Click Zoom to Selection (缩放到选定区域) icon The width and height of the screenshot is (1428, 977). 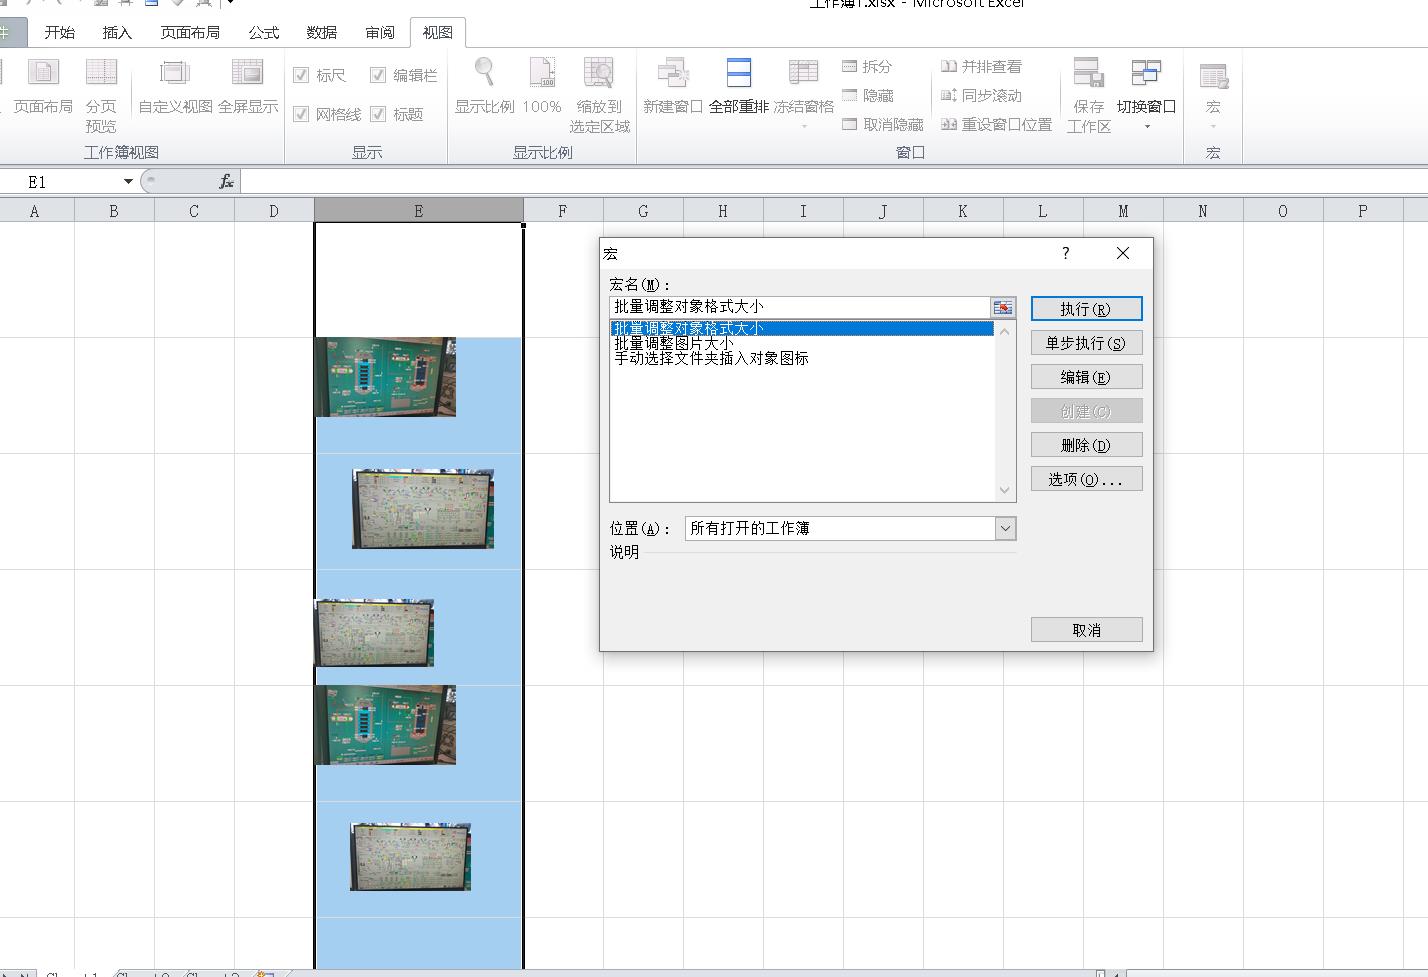[599, 74]
